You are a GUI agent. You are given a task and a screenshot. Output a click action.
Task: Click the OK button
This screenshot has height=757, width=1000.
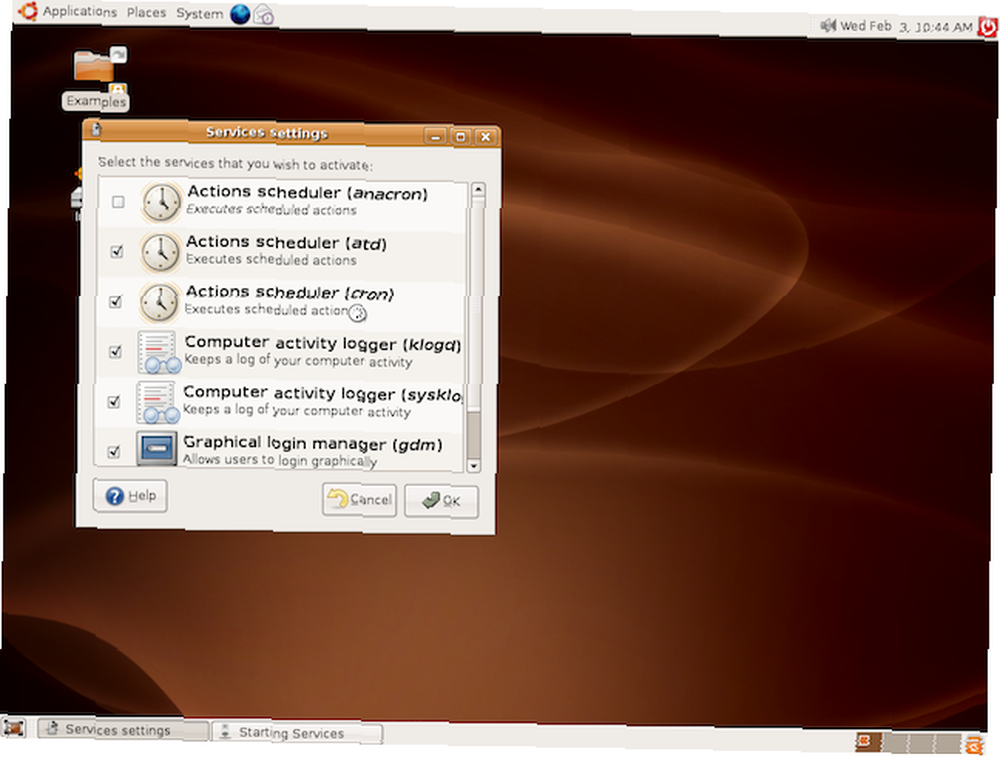point(441,501)
